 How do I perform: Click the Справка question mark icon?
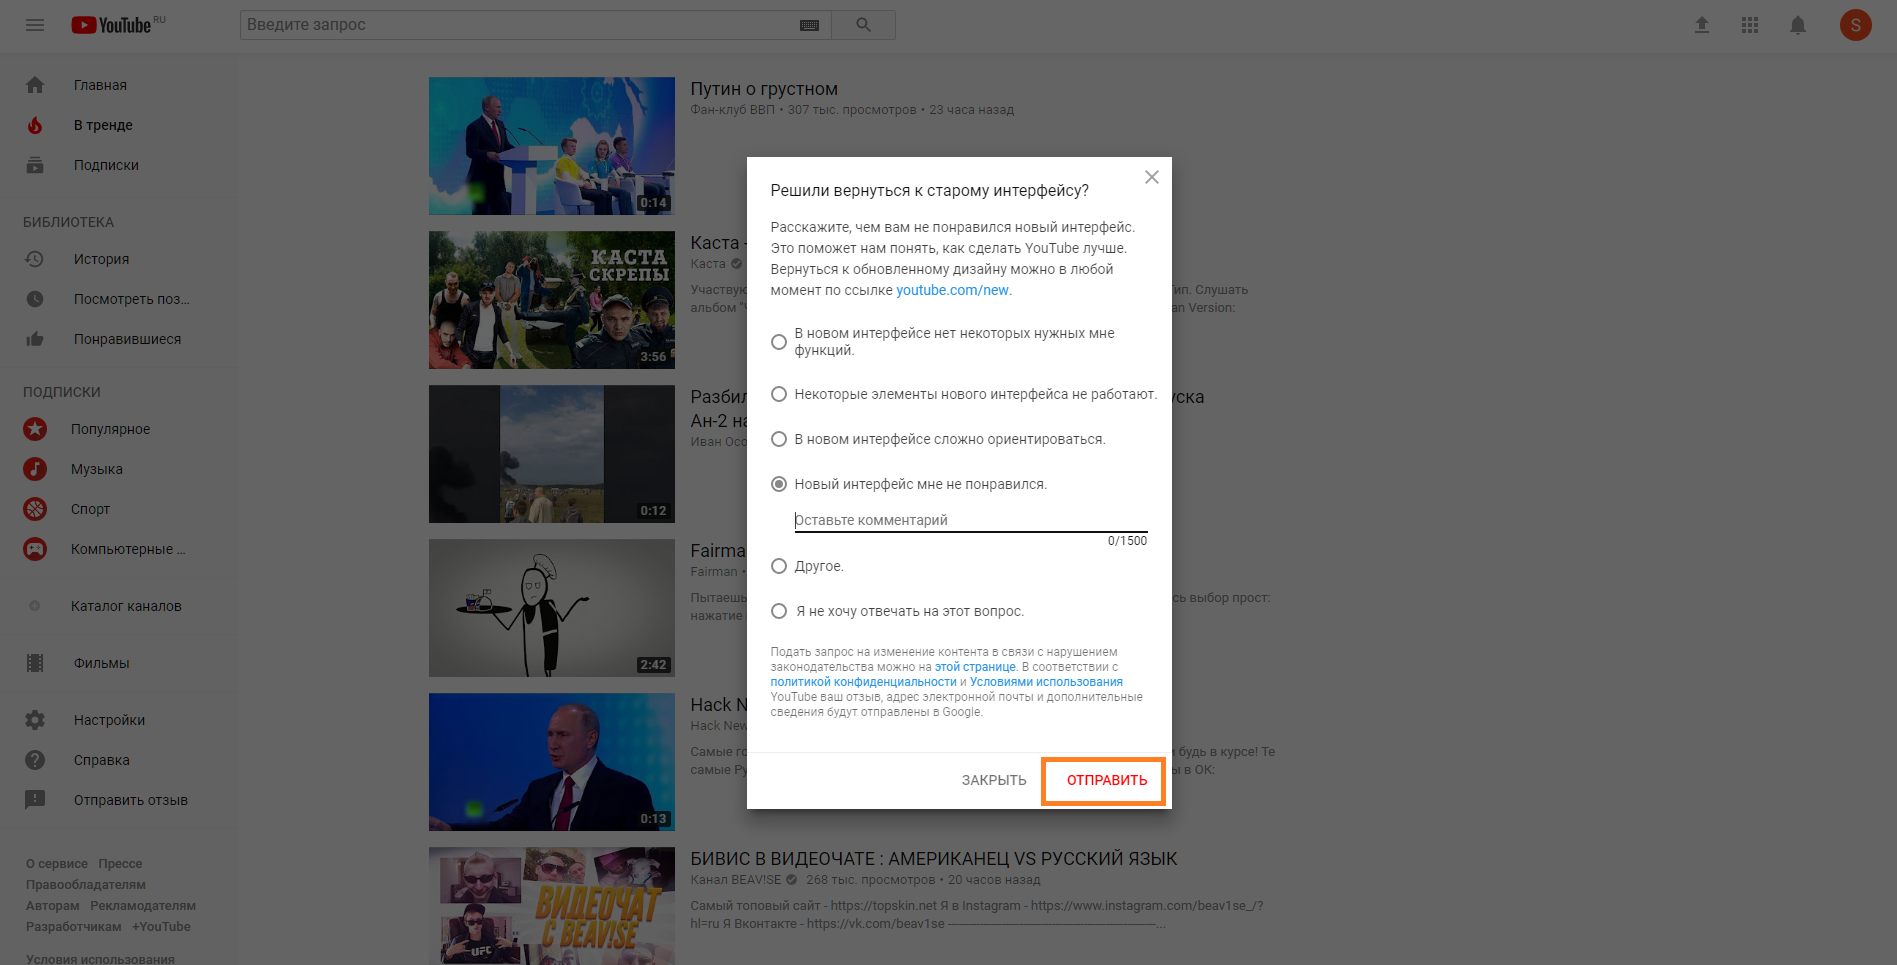tap(35, 760)
